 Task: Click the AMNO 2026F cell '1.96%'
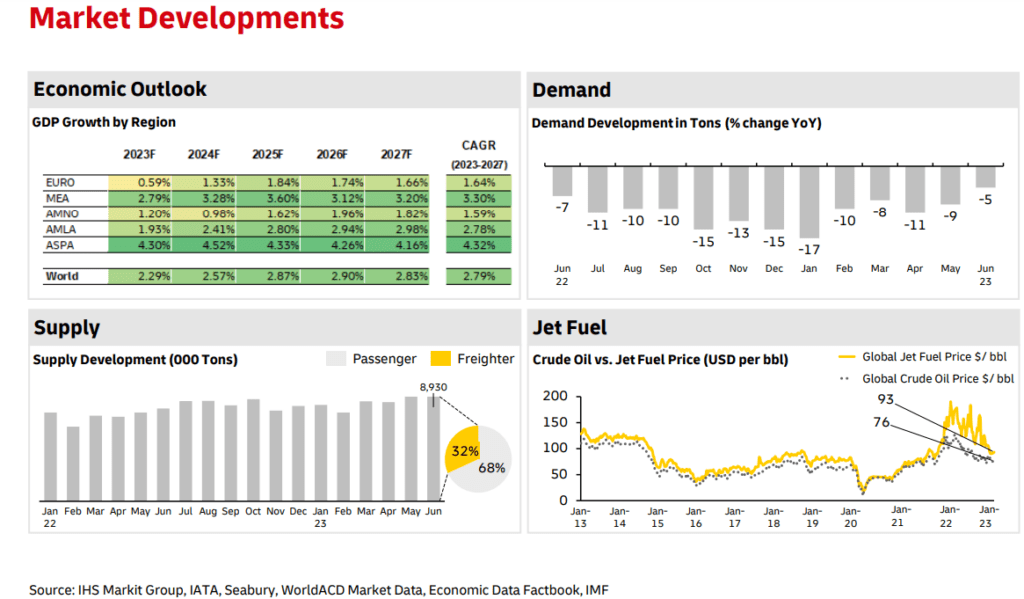333,214
